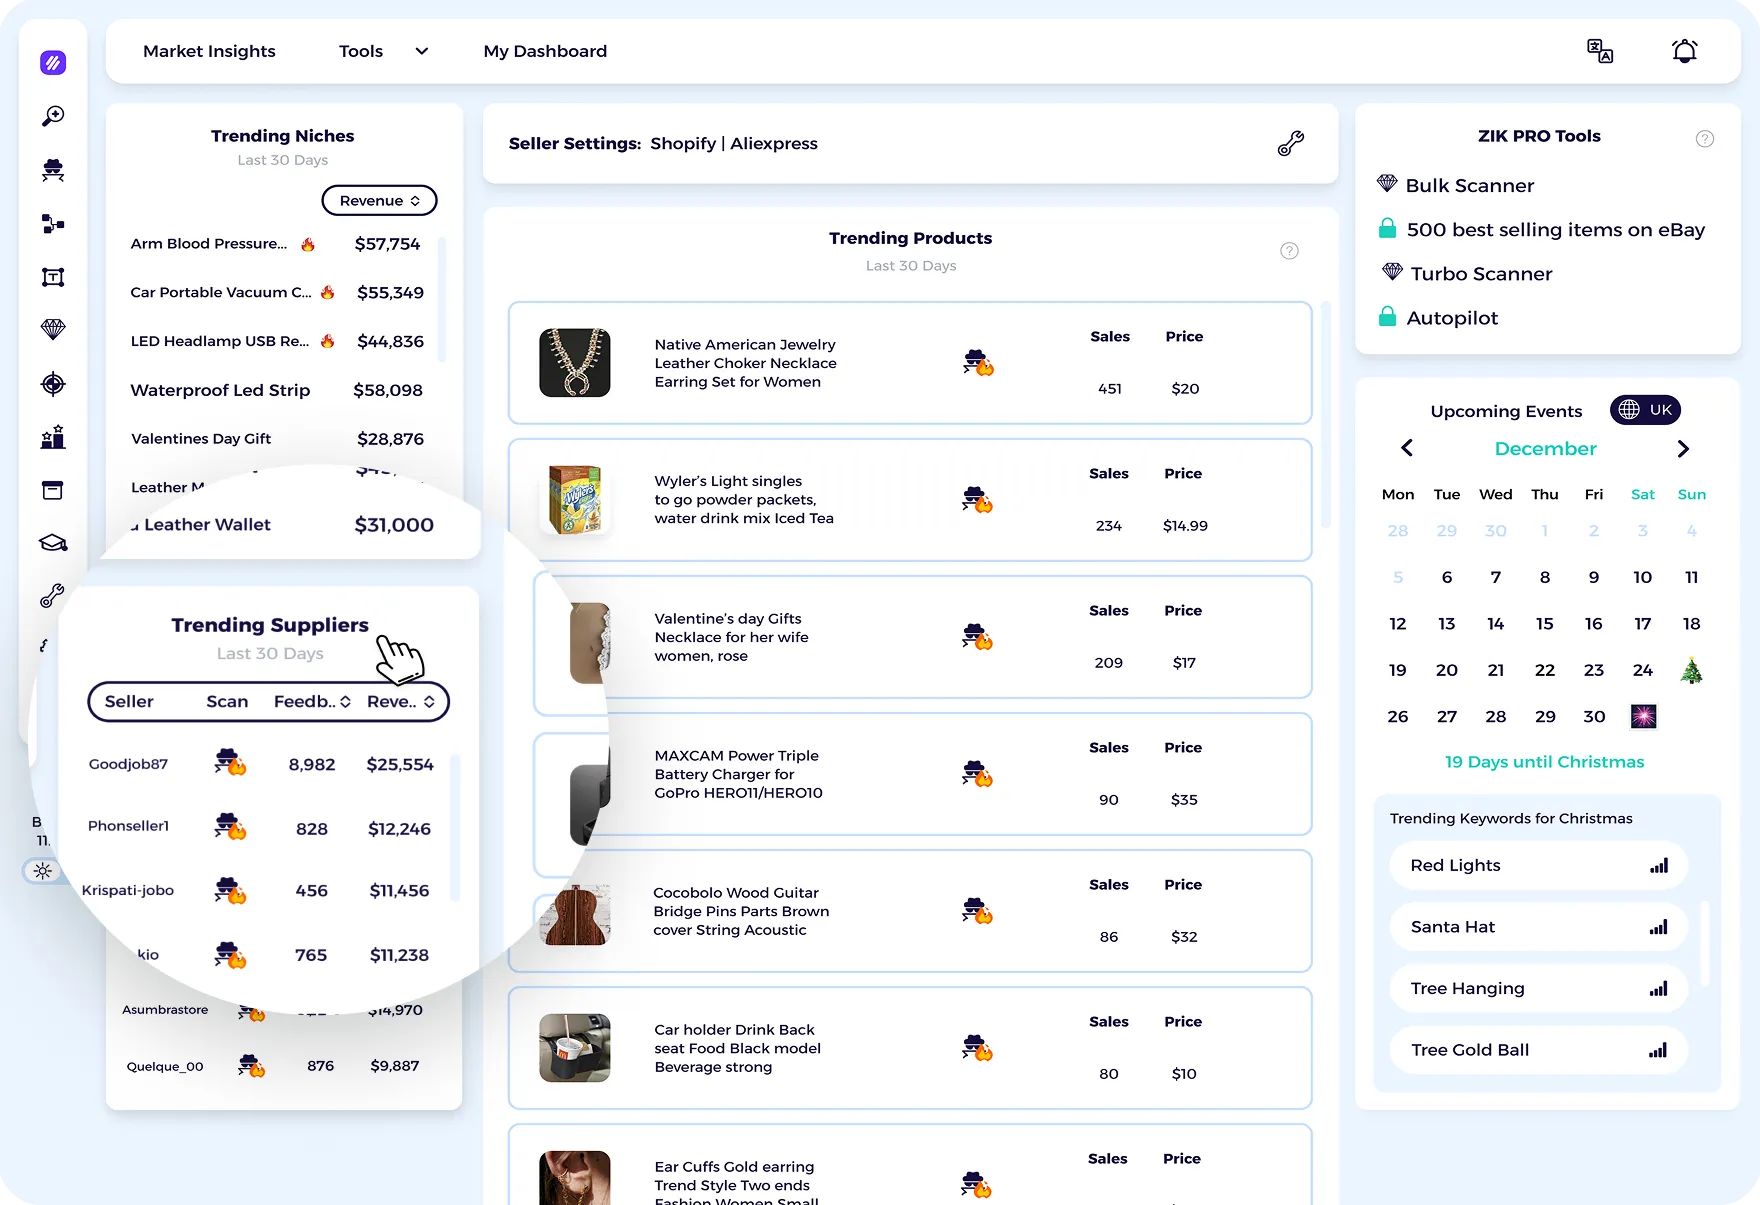Screen dimensions: 1760x1205
Task: Open the Cocobolo Wood Guitar product title
Action: [x=741, y=911]
